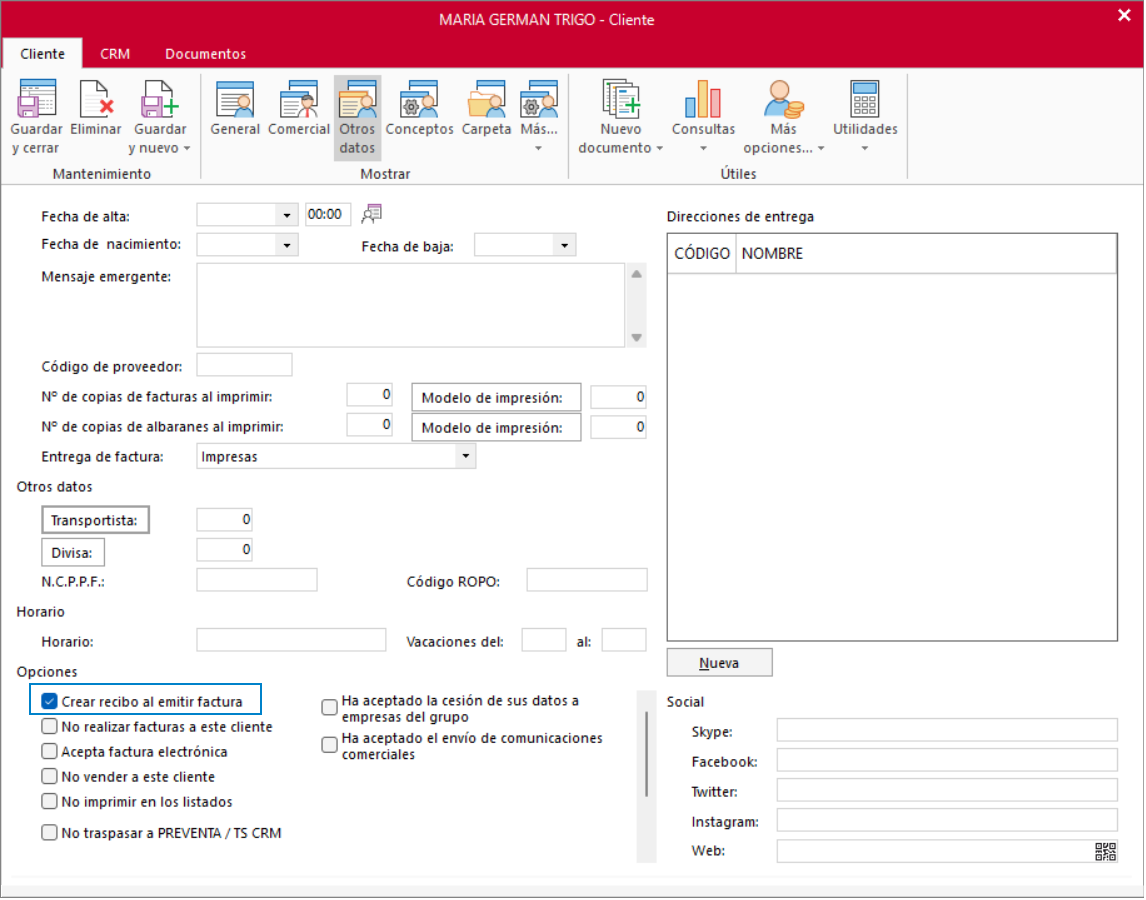Click the Horario input field
Viewport: 1146px width, 900px height.
[x=291, y=640]
